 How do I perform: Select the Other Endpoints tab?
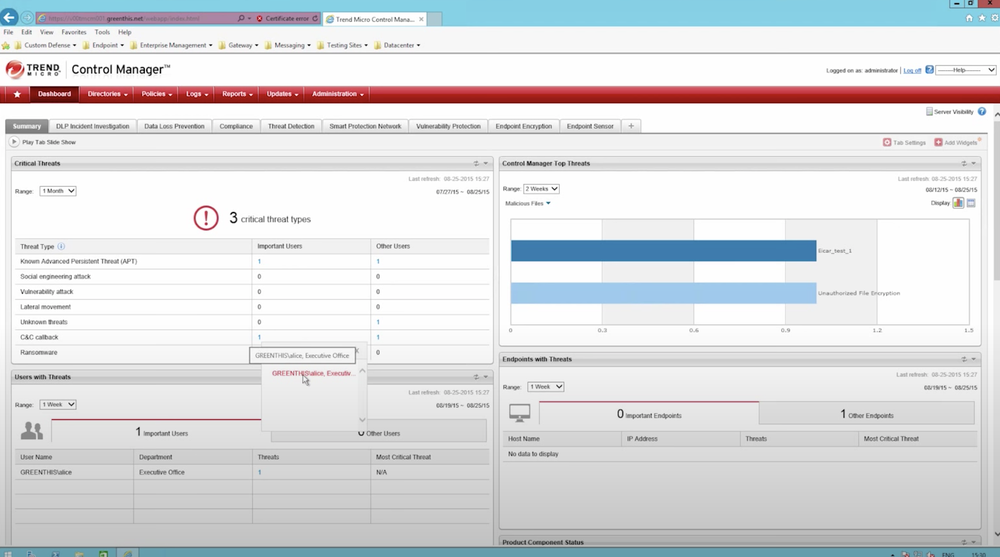[867, 414]
